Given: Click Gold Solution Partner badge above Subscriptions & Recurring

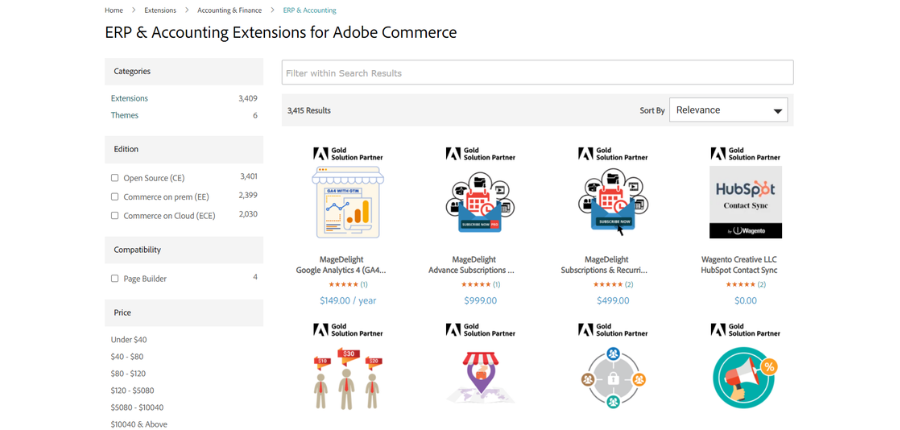Looking at the screenshot, I should (x=613, y=153).
